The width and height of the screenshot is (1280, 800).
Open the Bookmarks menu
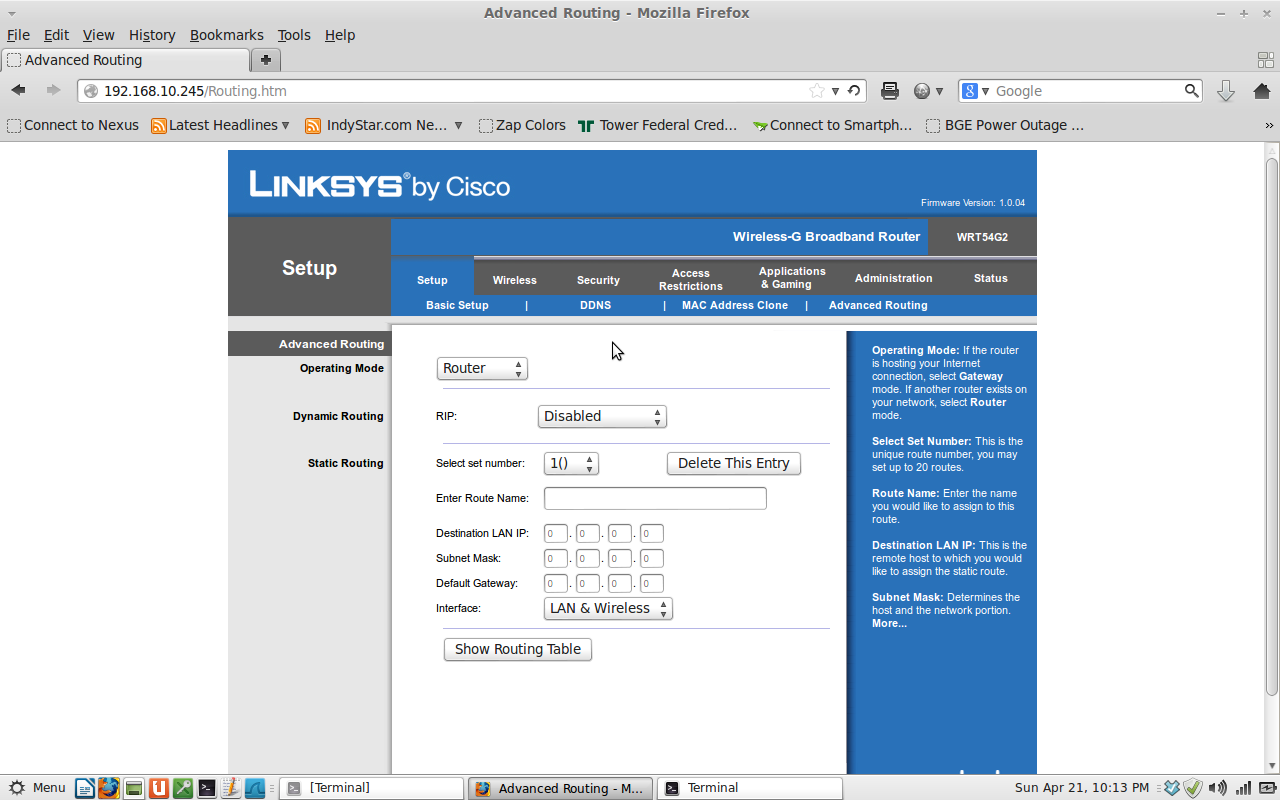[227, 35]
